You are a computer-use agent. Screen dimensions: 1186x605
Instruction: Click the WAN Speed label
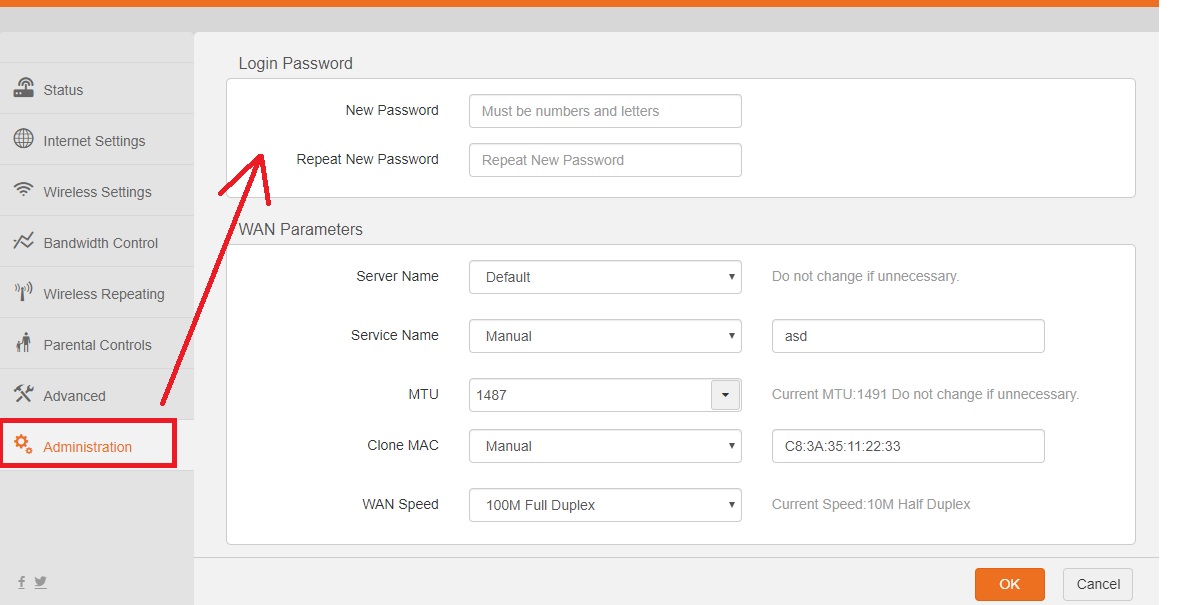click(401, 504)
